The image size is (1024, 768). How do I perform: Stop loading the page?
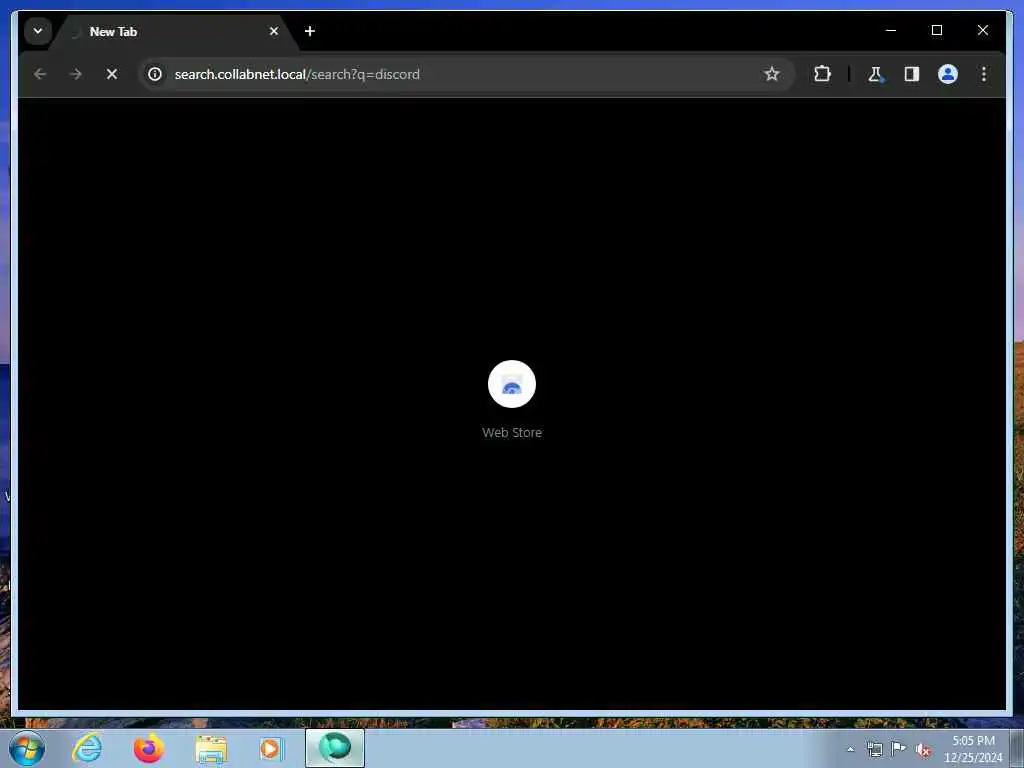(112, 74)
